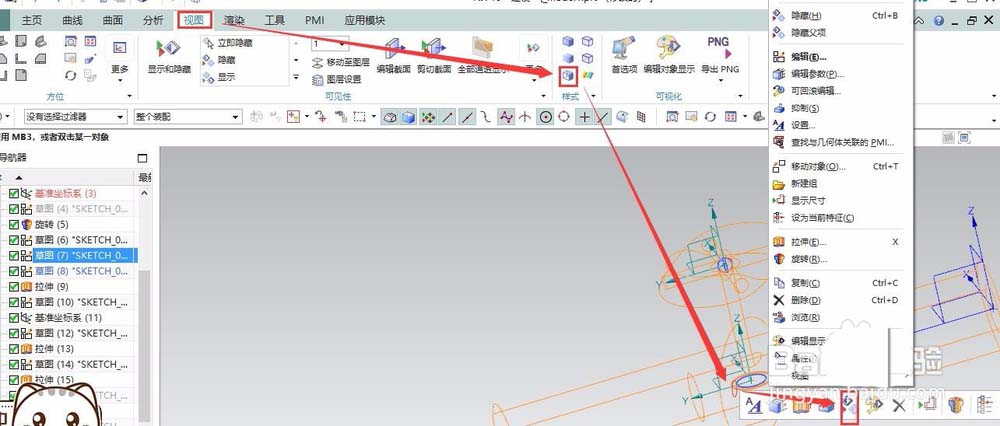Click the face analysis colored style icon
Viewport: 1000px width, 426px height.
pyautogui.click(x=587, y=75)
